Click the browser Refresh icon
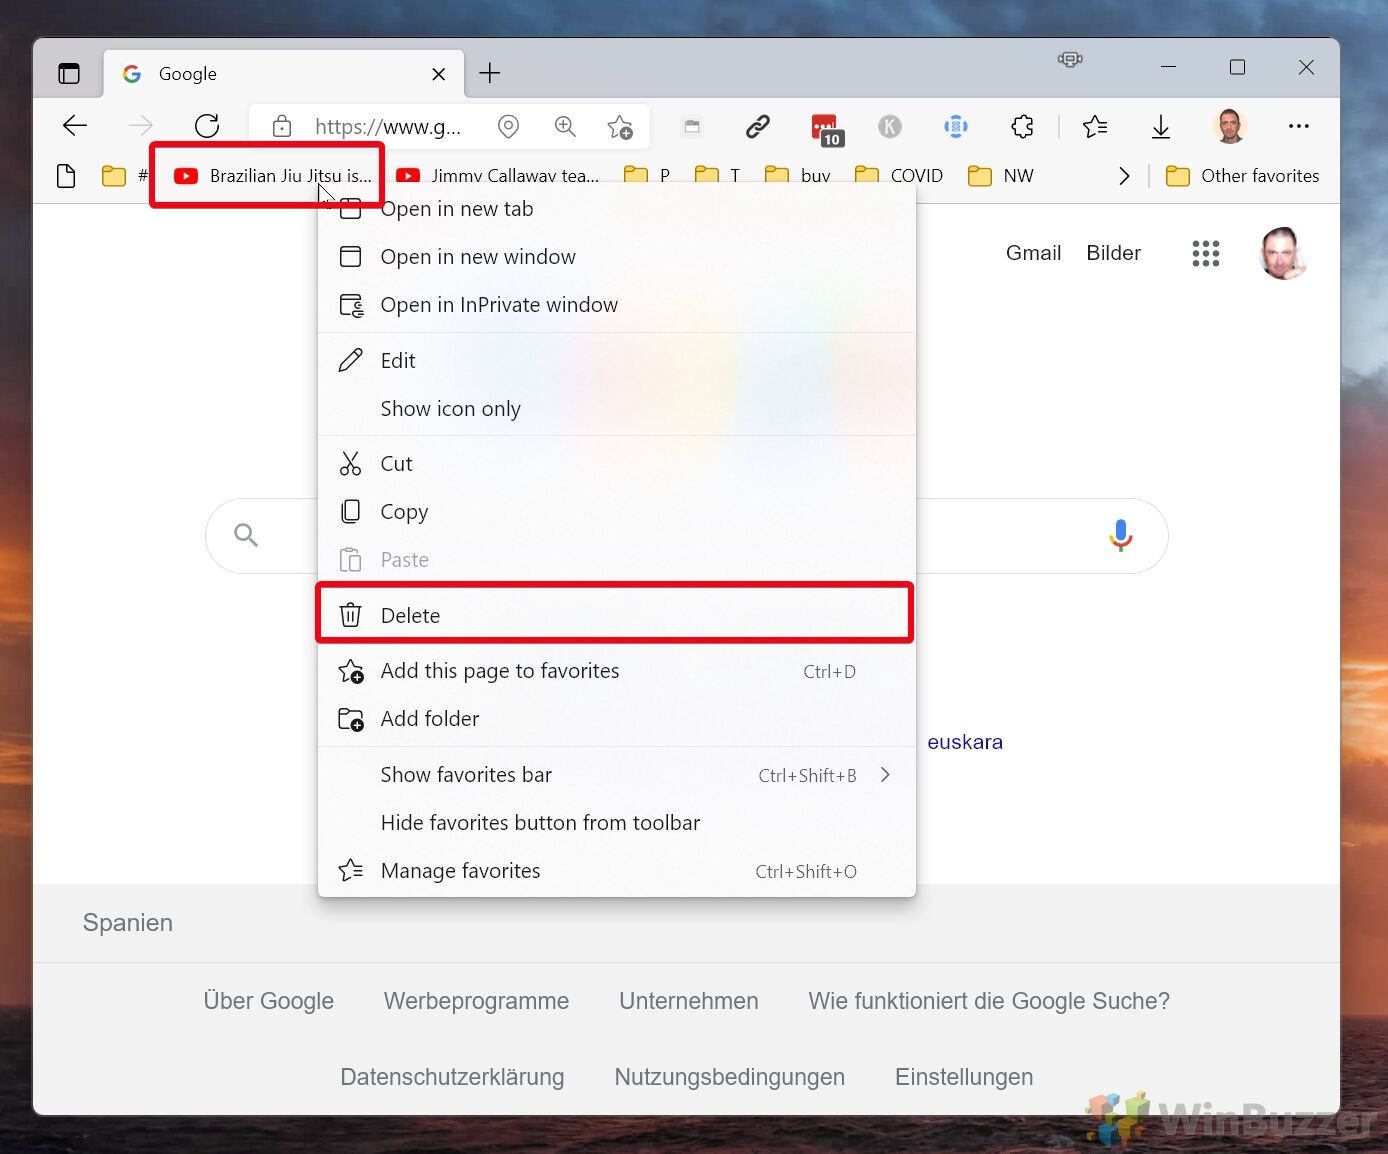Image resolution: width=1388 pixels, height=1154 pixels. point(207,126)
